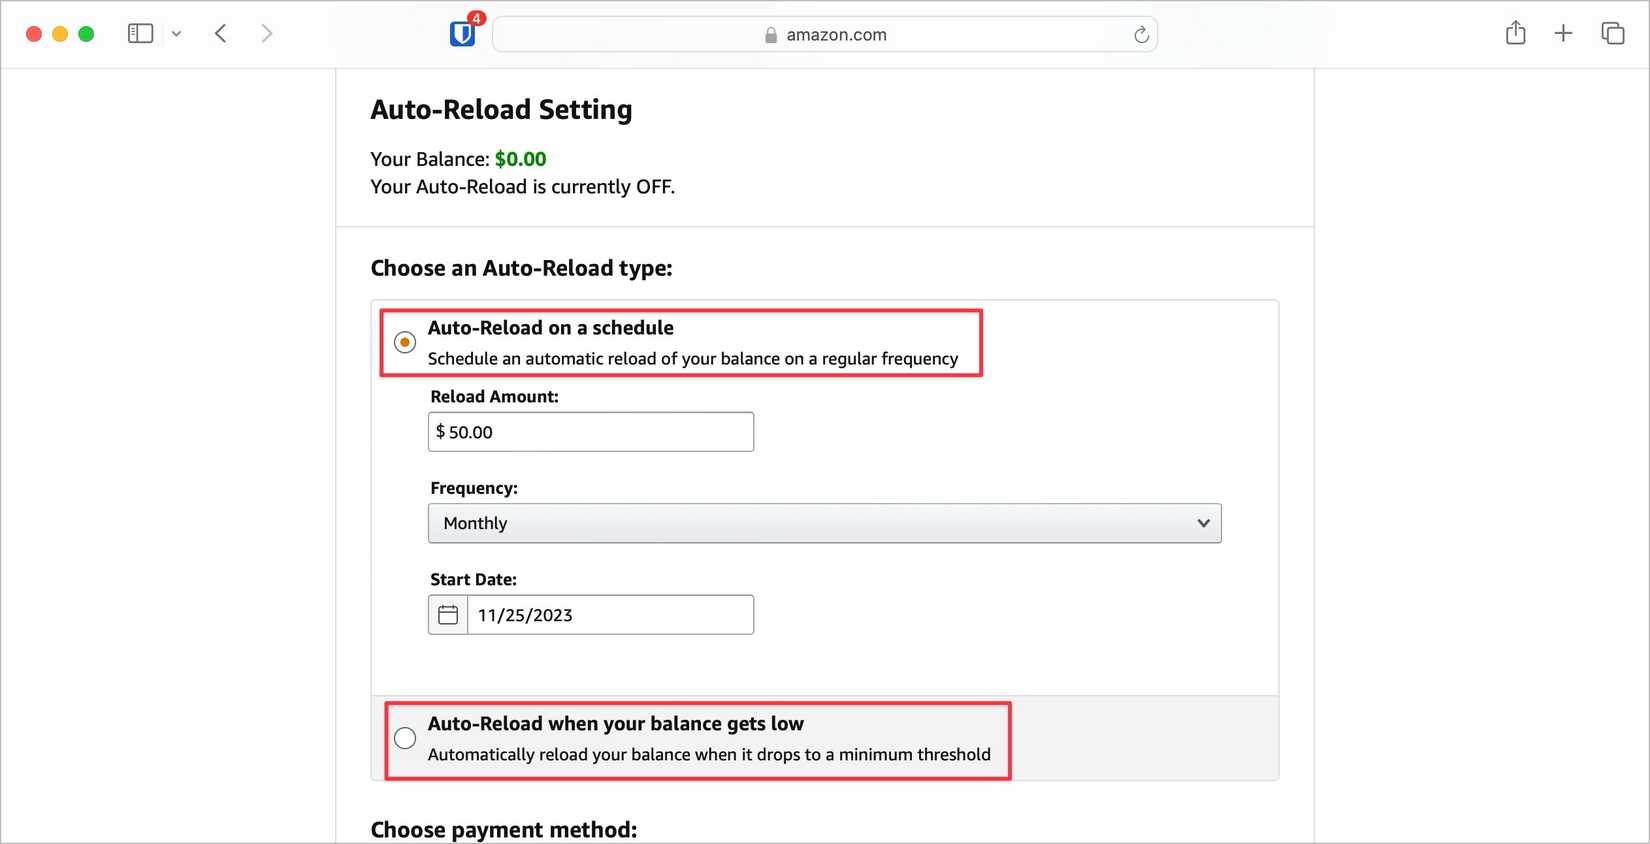This screenshot has width=1650, height=844.
Task: Select Auto-Reload when balance gets low
Action: click(x=405, y=738)
